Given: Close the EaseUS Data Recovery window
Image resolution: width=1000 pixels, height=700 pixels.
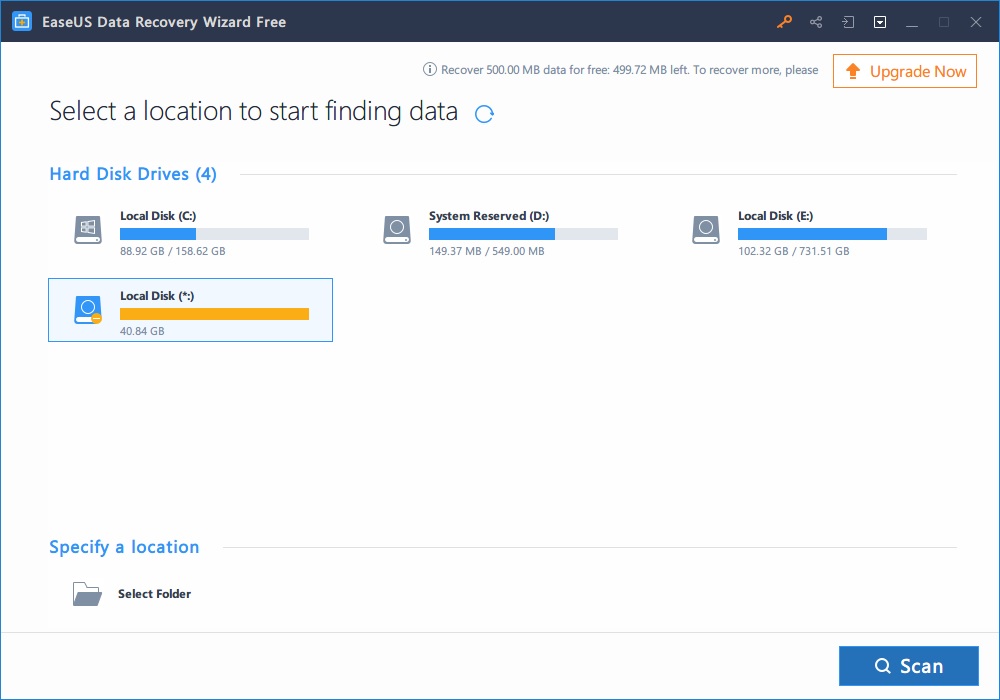Looking at the screenshot, I should (976, 22).
